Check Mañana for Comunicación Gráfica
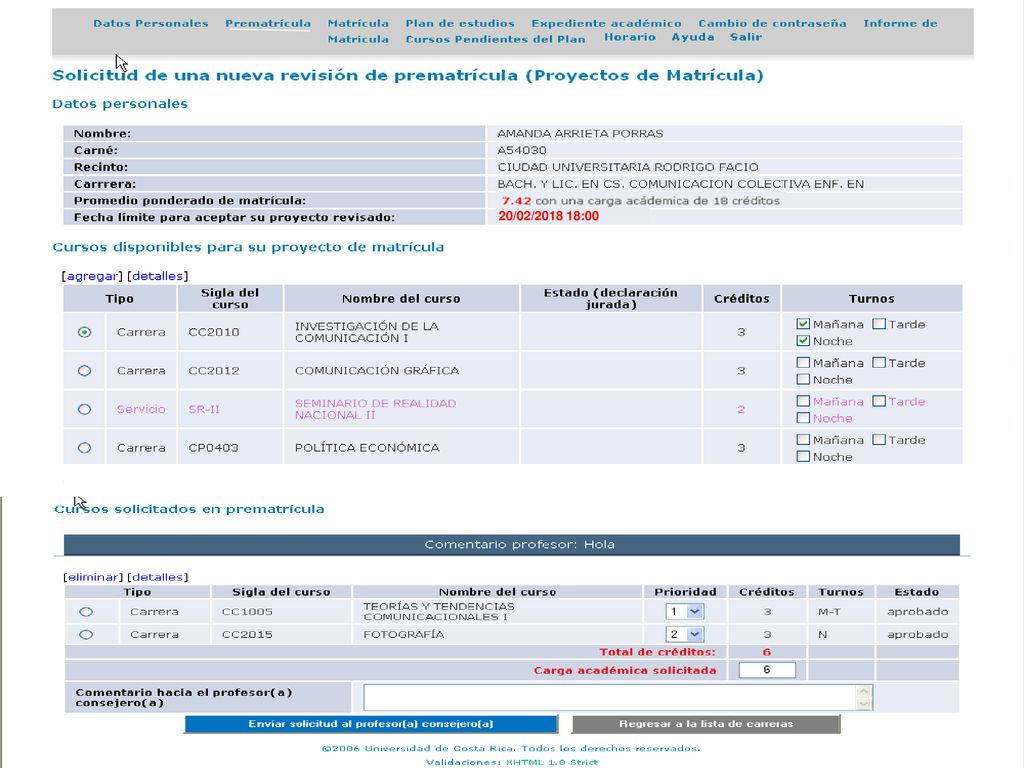 pyautogui.click(x=803, y=362)
